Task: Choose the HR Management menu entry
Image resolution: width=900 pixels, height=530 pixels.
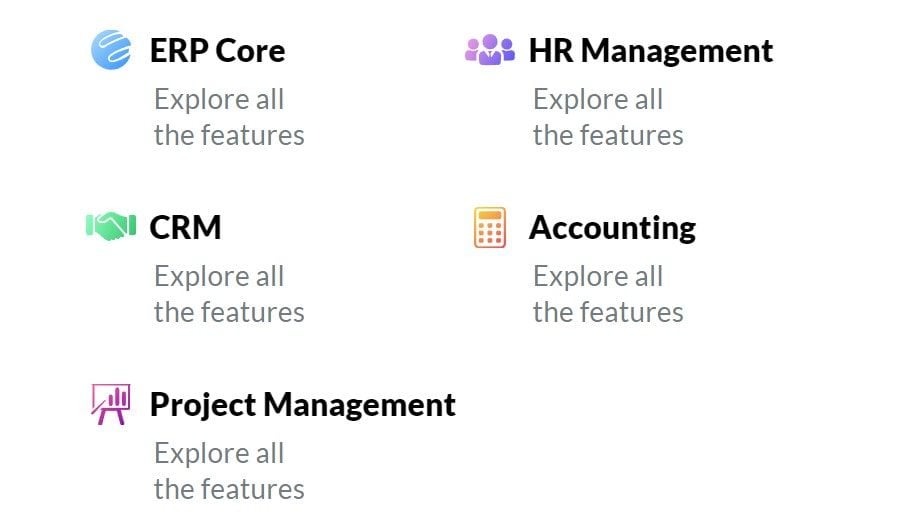Action: click(619, 90)
